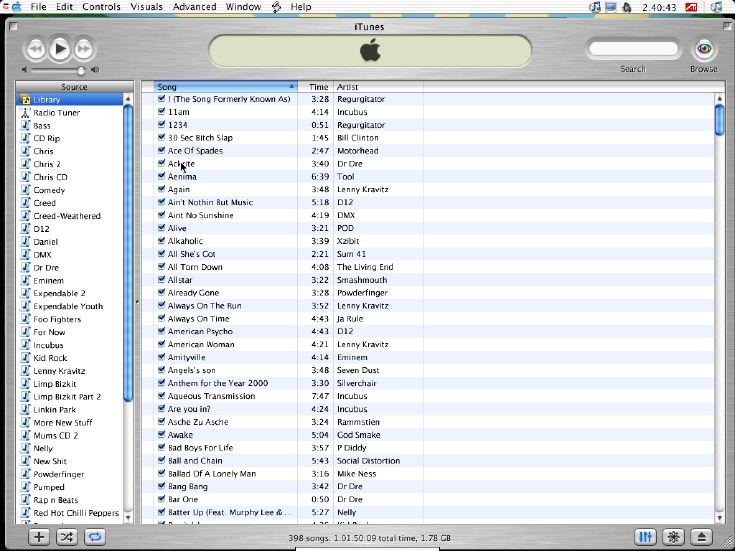Uncheck the song American Psycho
The height and width of the screenshot is (551, 735).
(x=161, y=331)
